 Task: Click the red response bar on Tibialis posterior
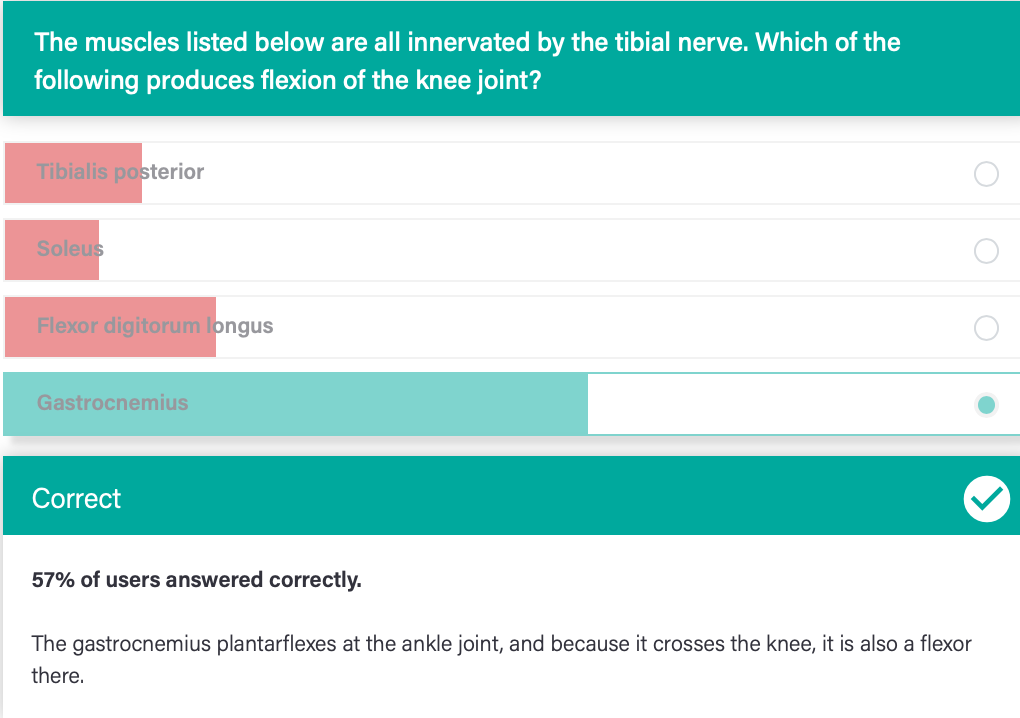(x=74, y=173)
